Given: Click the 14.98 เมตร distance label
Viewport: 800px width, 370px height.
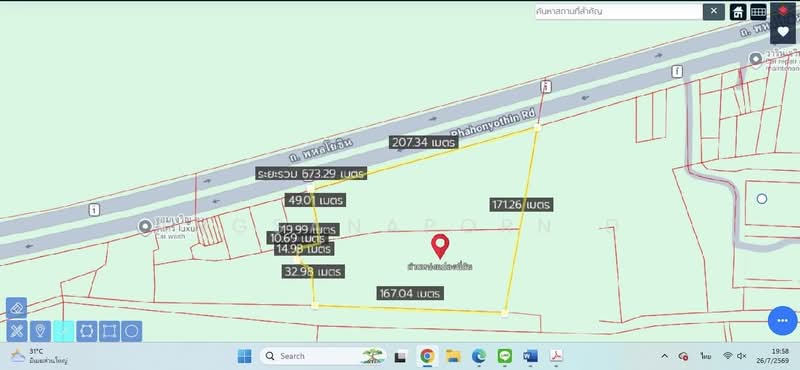Looking at the screenshot, I should click(x=304, y=249).
